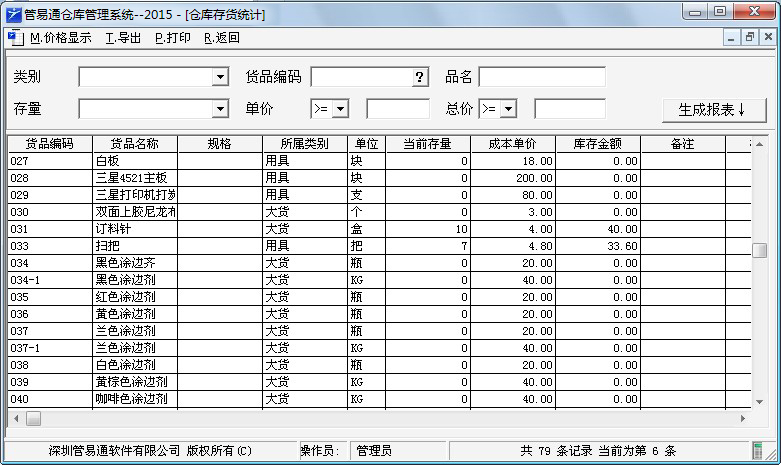Open the 存量 dropdown list
Image resolution: width=781 pixels, height=465 pixels.
pos(220,109)
